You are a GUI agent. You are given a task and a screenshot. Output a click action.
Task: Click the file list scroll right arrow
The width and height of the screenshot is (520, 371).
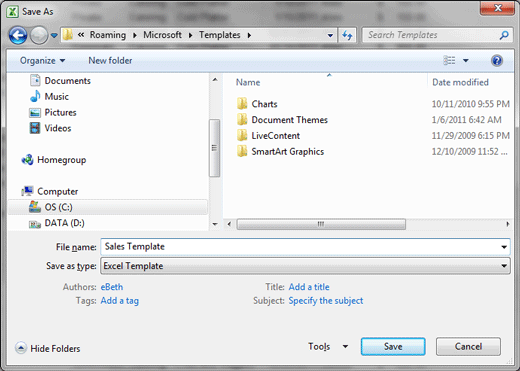(x=508, y=224)
